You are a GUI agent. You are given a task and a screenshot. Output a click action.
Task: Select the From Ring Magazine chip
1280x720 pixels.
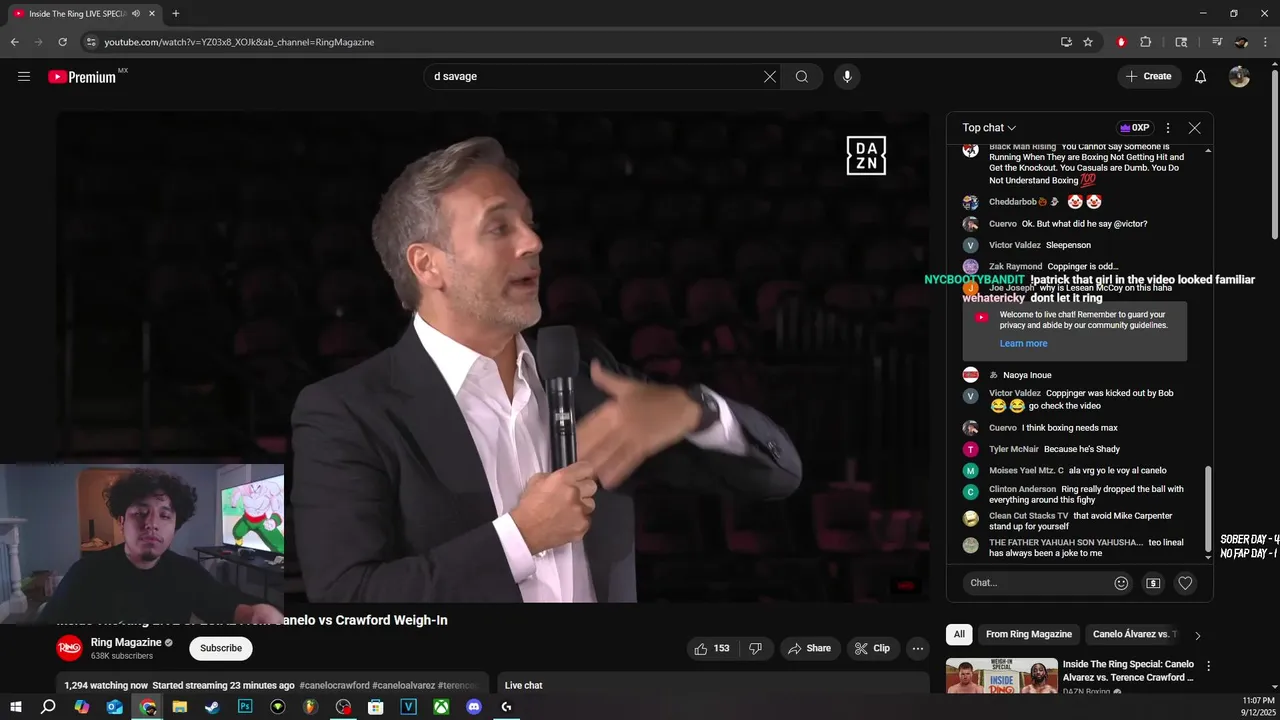(x=1028, y=634)
